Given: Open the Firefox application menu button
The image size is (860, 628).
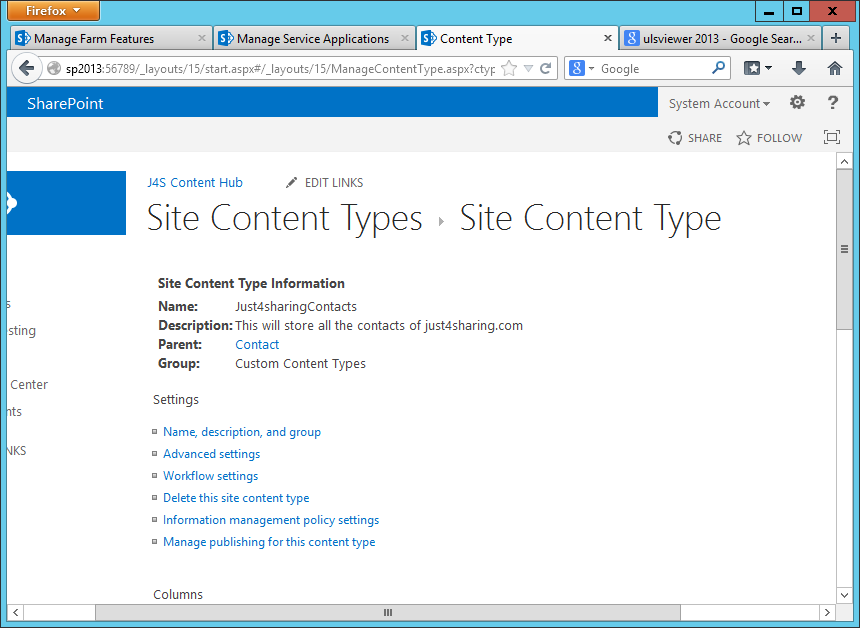Looking at the screenshot, I should (x=53, y=10).
